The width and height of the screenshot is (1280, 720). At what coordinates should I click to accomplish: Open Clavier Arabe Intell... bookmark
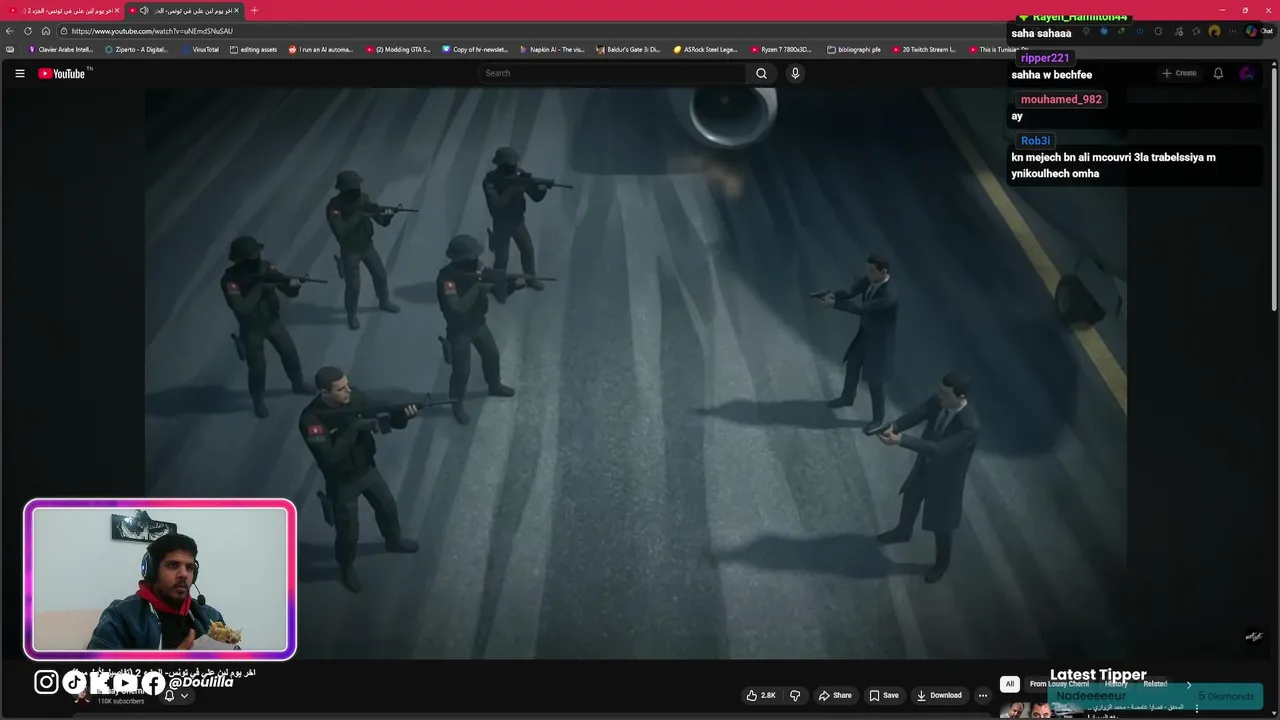pos(60,49)
